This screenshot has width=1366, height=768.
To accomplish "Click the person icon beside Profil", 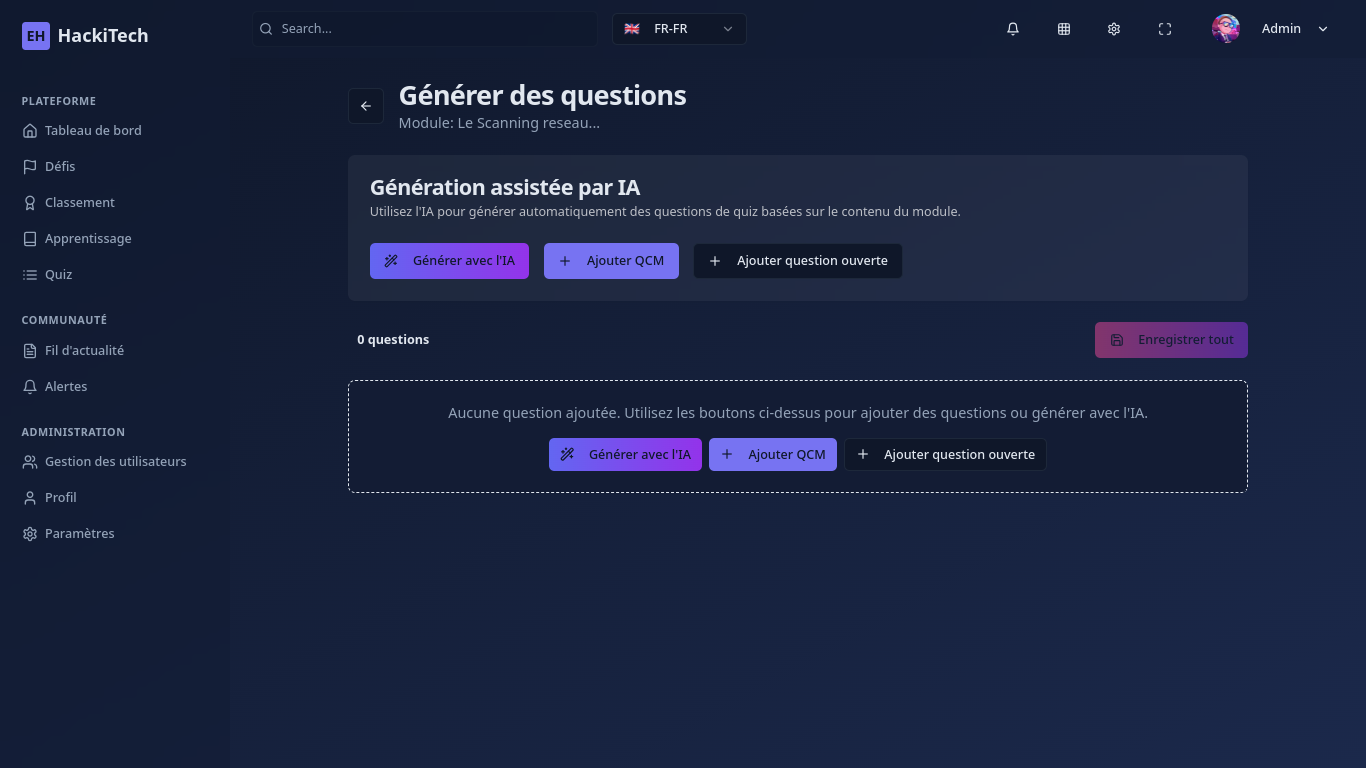I will click(30, 498).
